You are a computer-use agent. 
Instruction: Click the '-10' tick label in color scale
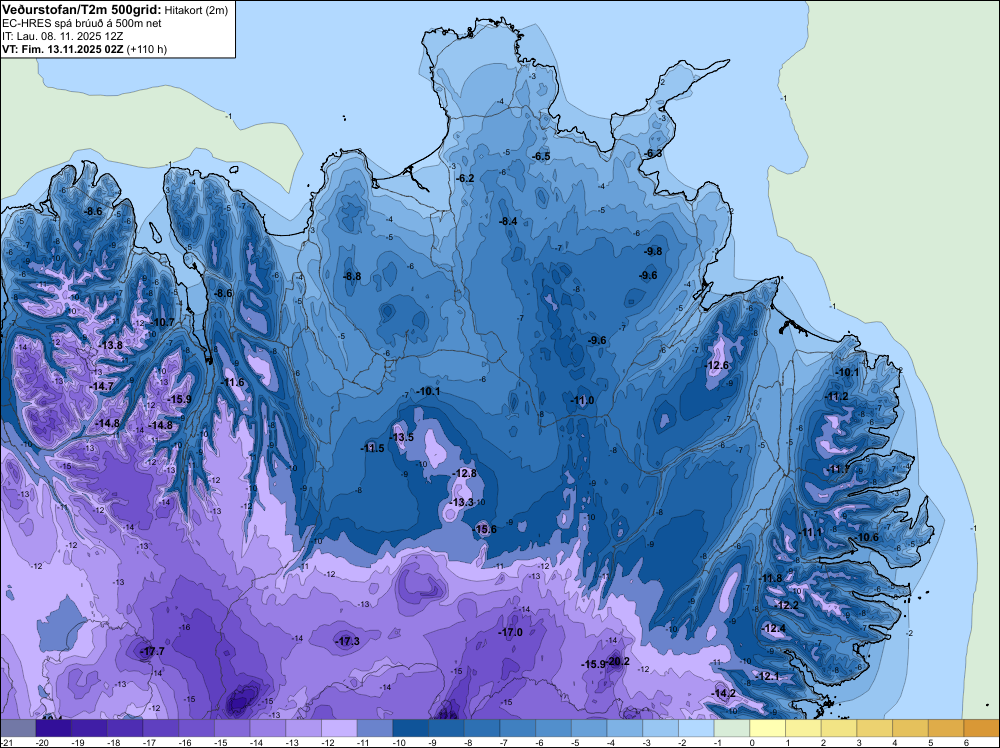399,742
